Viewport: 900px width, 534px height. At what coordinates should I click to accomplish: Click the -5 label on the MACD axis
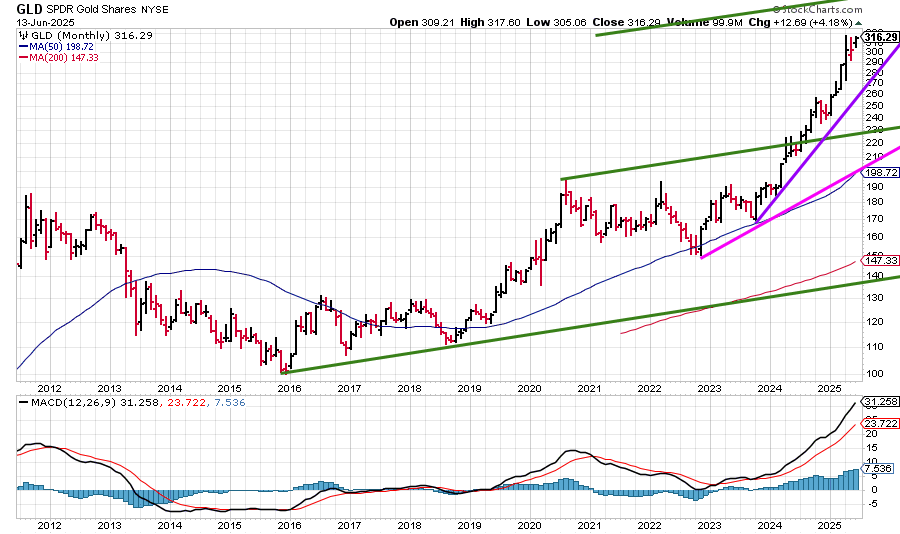pos(871,504)
